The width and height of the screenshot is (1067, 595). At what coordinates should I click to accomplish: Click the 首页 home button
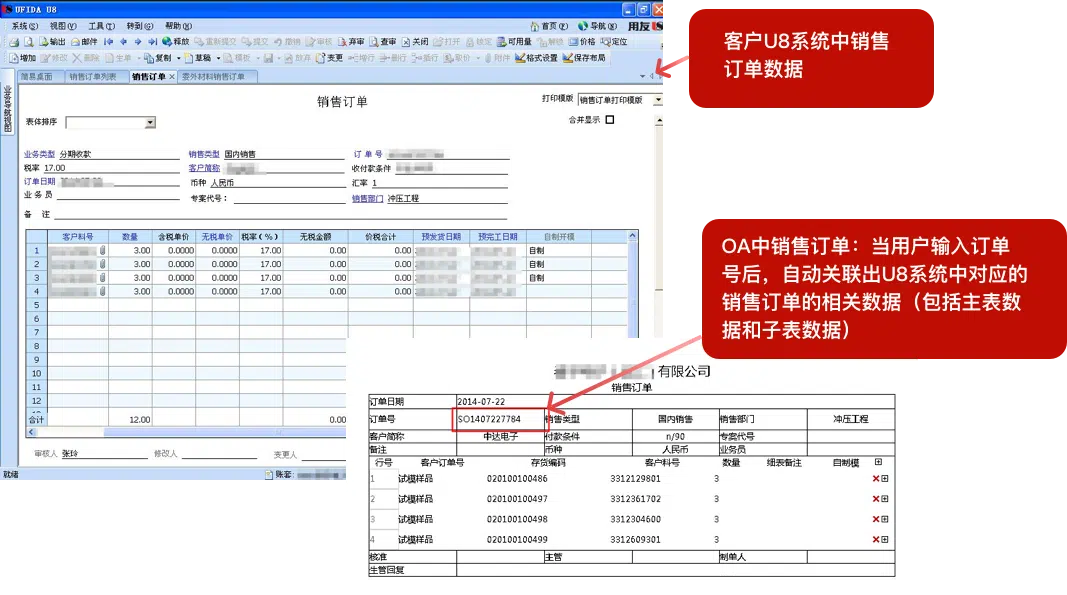coord(549,27)
